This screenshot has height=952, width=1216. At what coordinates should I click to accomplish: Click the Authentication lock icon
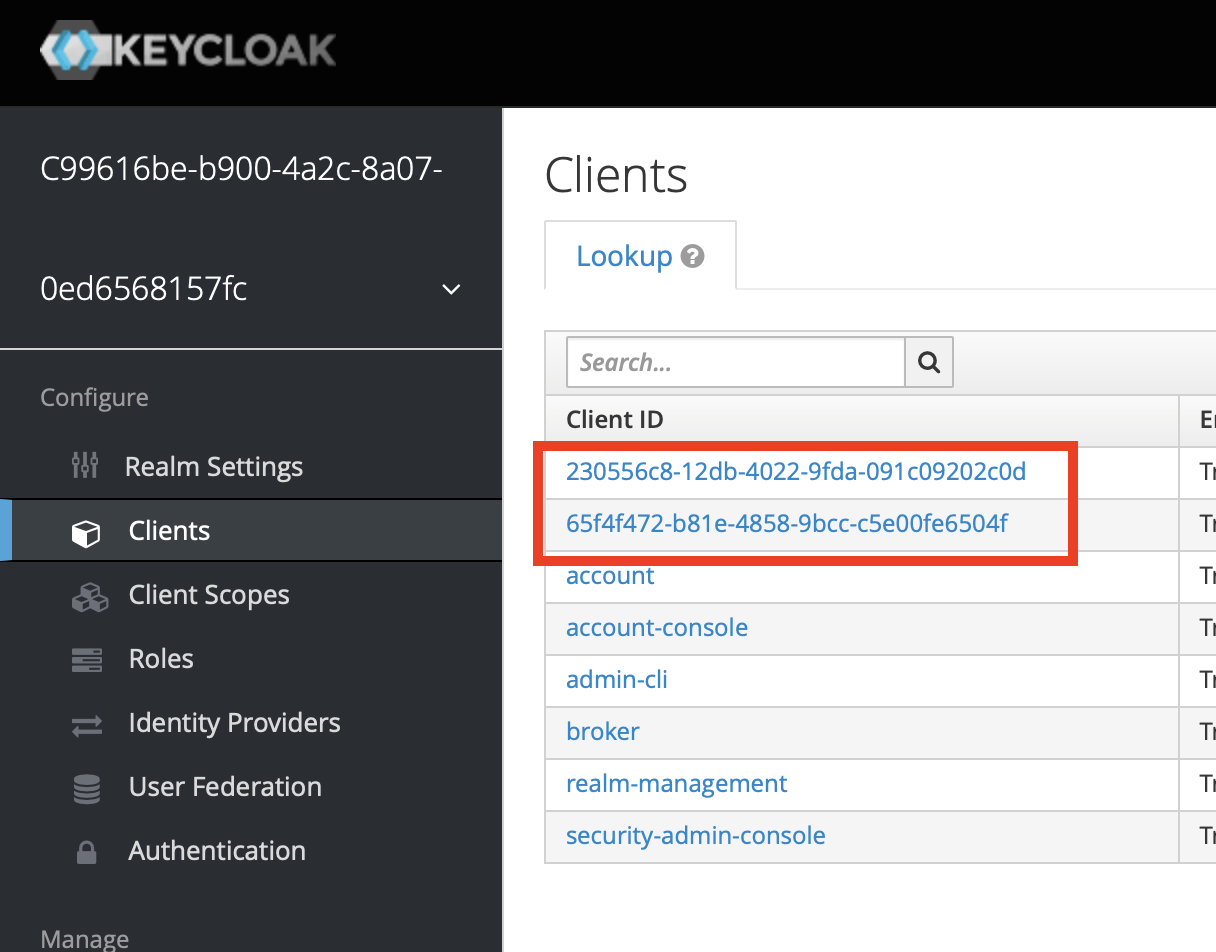click(x=87, y=852)
